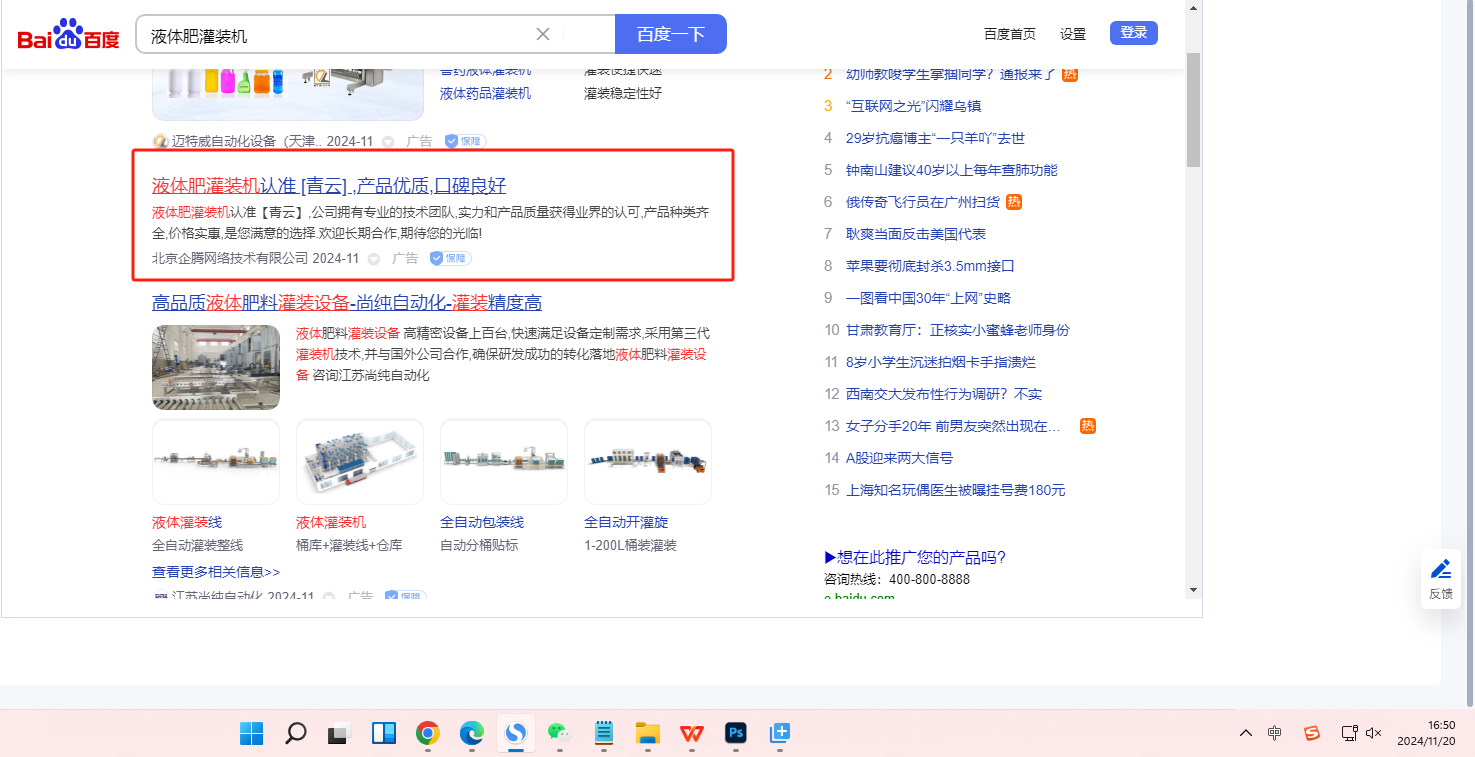Click the product image above 全自动开灌旋
The image size is (1475, 757).
pyautogui.click(x=648, y=462)
